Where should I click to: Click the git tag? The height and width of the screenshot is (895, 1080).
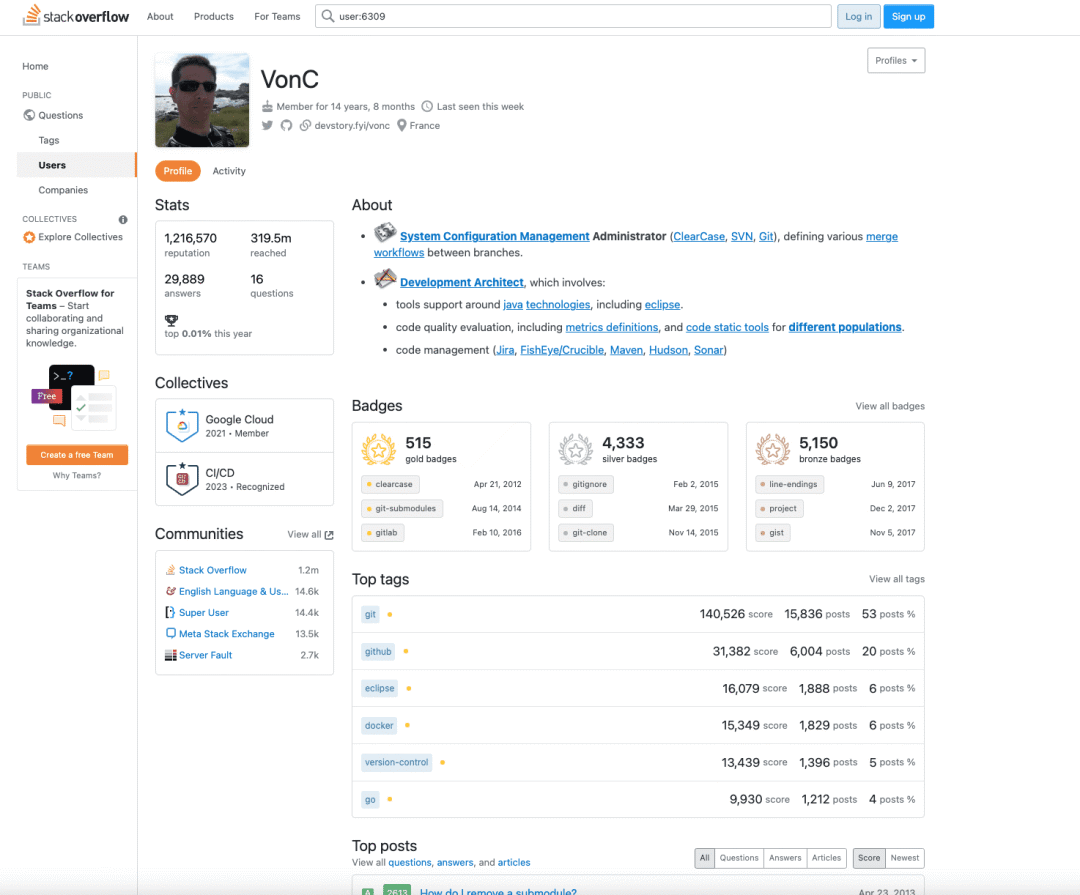tap(371, 614)
